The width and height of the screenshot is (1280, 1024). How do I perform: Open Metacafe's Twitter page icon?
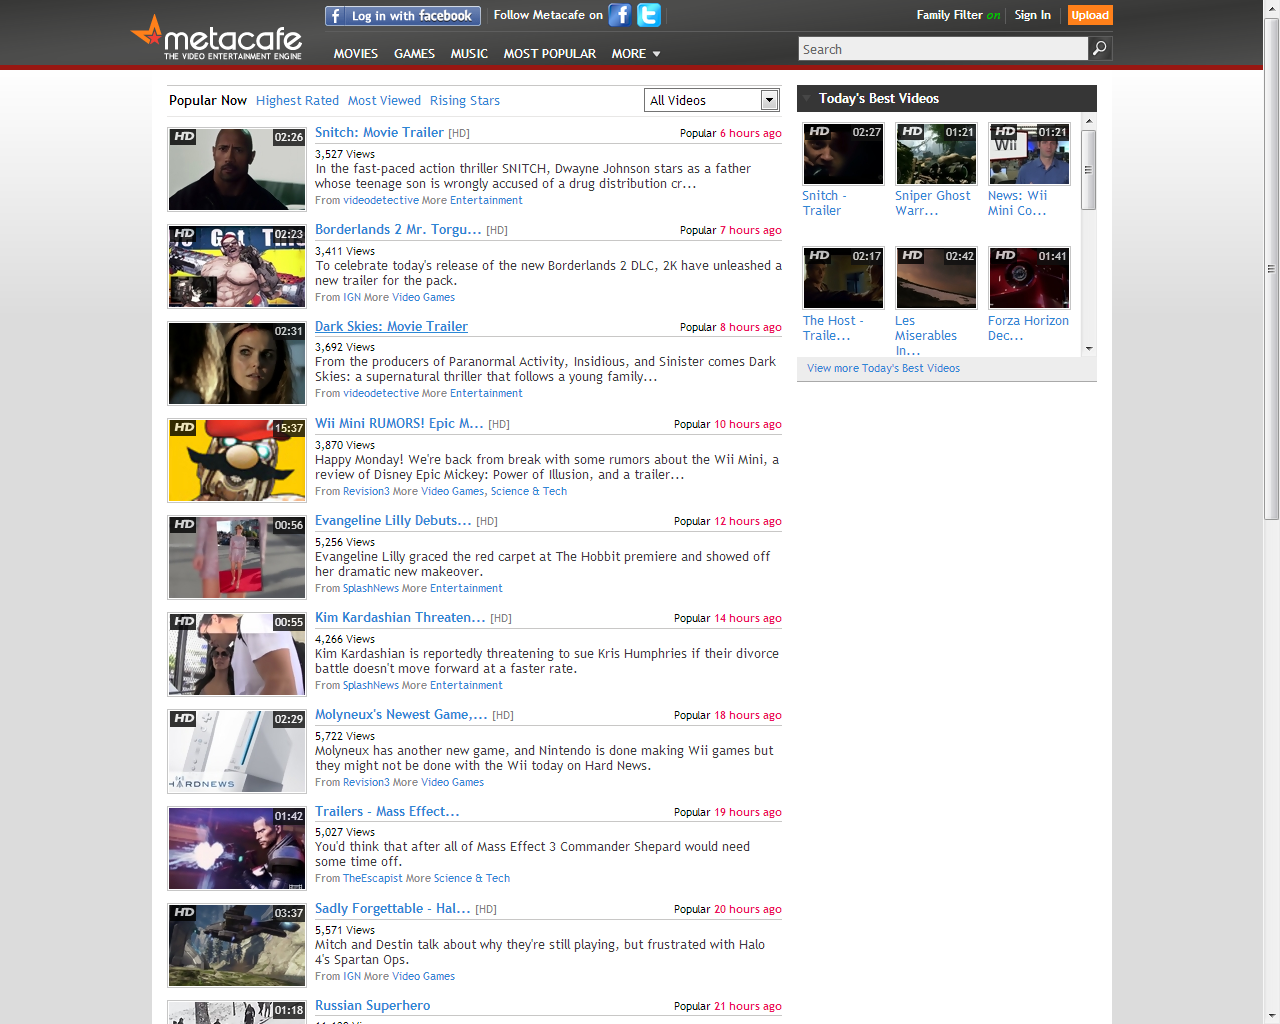click(x=649, y=15)
